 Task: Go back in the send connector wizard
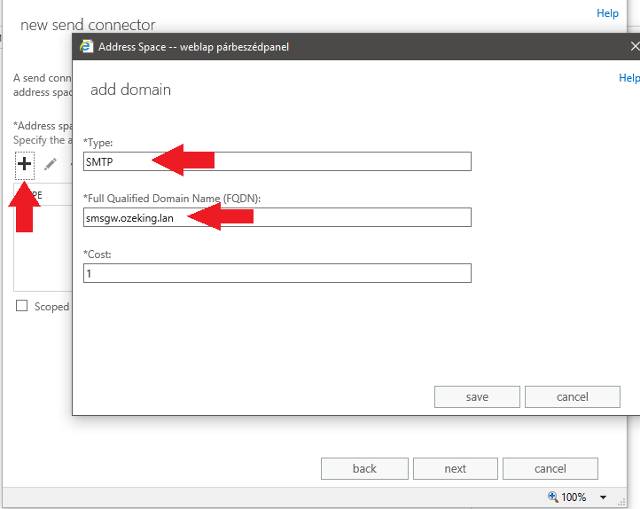pyautogui.click(x=364, y=469)
